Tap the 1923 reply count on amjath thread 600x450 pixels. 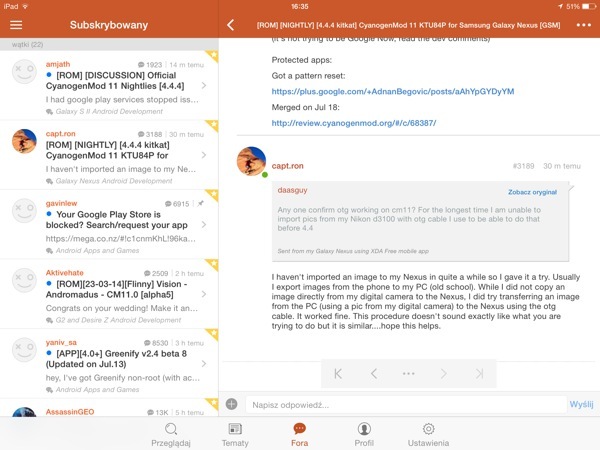tap(150, 65)
